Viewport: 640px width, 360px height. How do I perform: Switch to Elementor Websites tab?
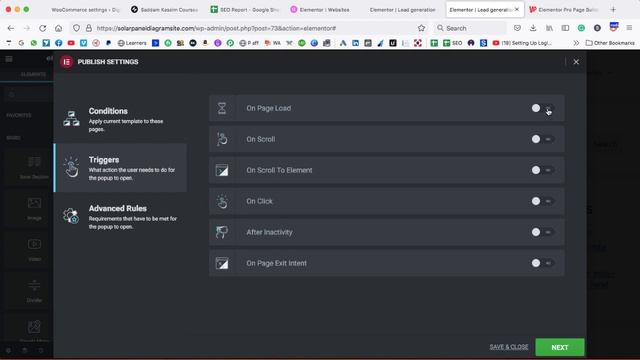pos(320,9)
